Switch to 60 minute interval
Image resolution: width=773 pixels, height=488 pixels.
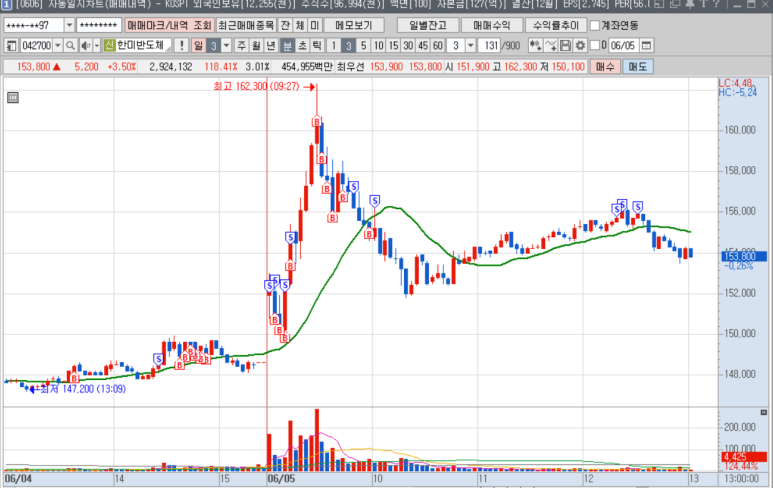coord(437,46)
